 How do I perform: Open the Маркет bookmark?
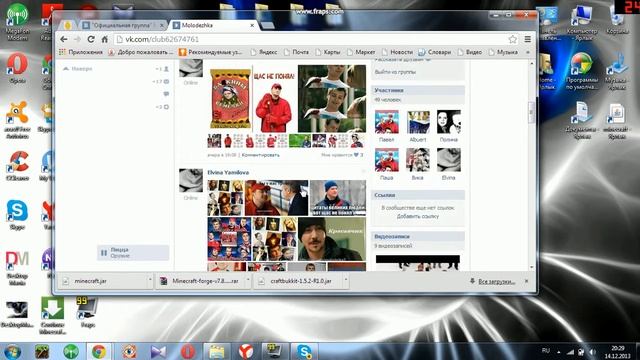click(x=361, y=52)
